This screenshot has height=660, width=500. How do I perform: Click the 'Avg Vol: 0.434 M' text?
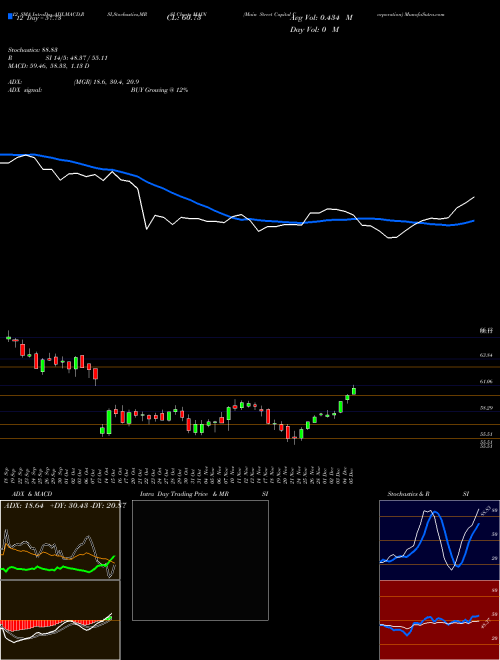[x=321, y=18]
